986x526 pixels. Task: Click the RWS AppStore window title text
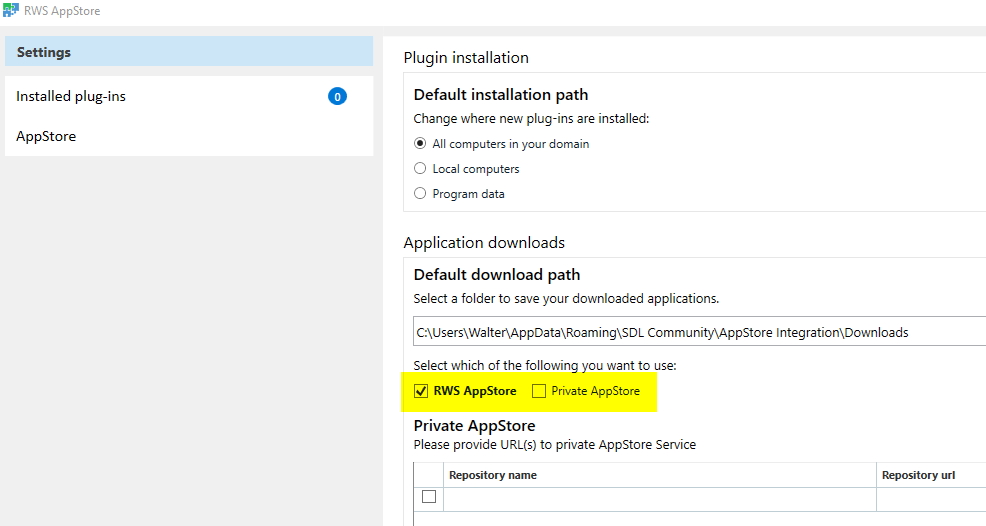coord(62,11)
